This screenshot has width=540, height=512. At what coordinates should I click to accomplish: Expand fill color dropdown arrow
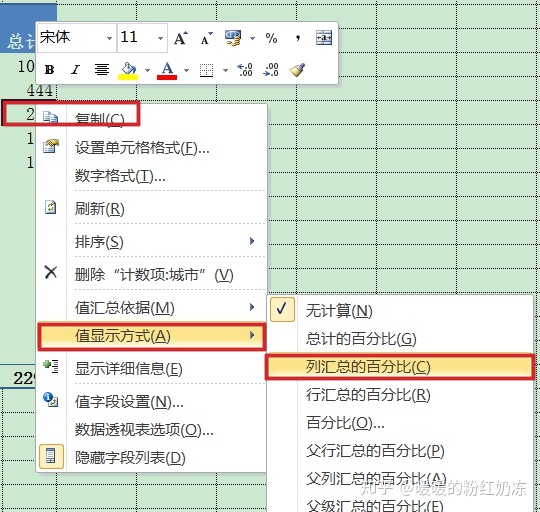147,70
